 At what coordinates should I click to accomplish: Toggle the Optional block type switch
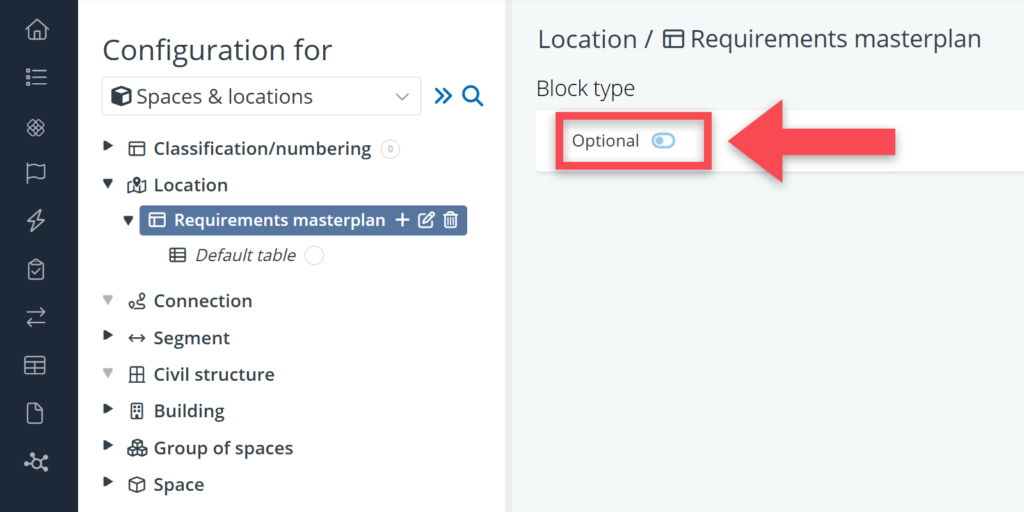[663, 141]
